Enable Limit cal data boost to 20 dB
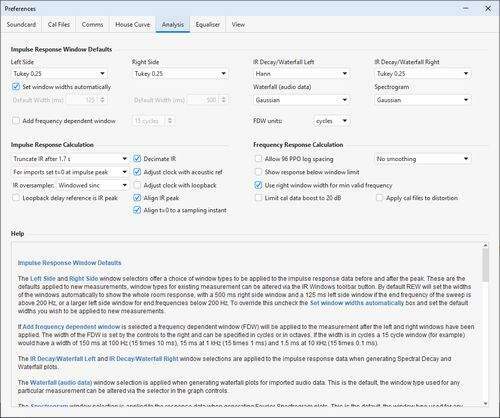The image size is (500, 418). coord(258,198)
